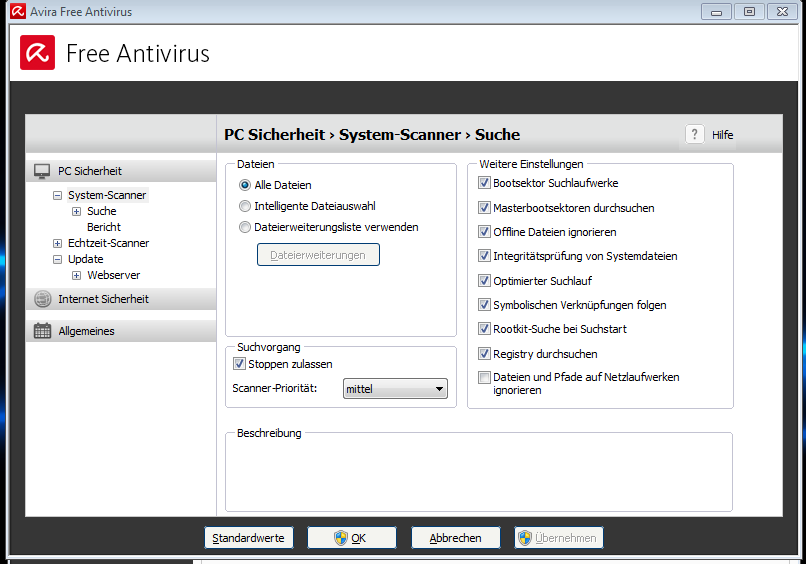Collapse the Update tree node

click(x=58, y=260)
